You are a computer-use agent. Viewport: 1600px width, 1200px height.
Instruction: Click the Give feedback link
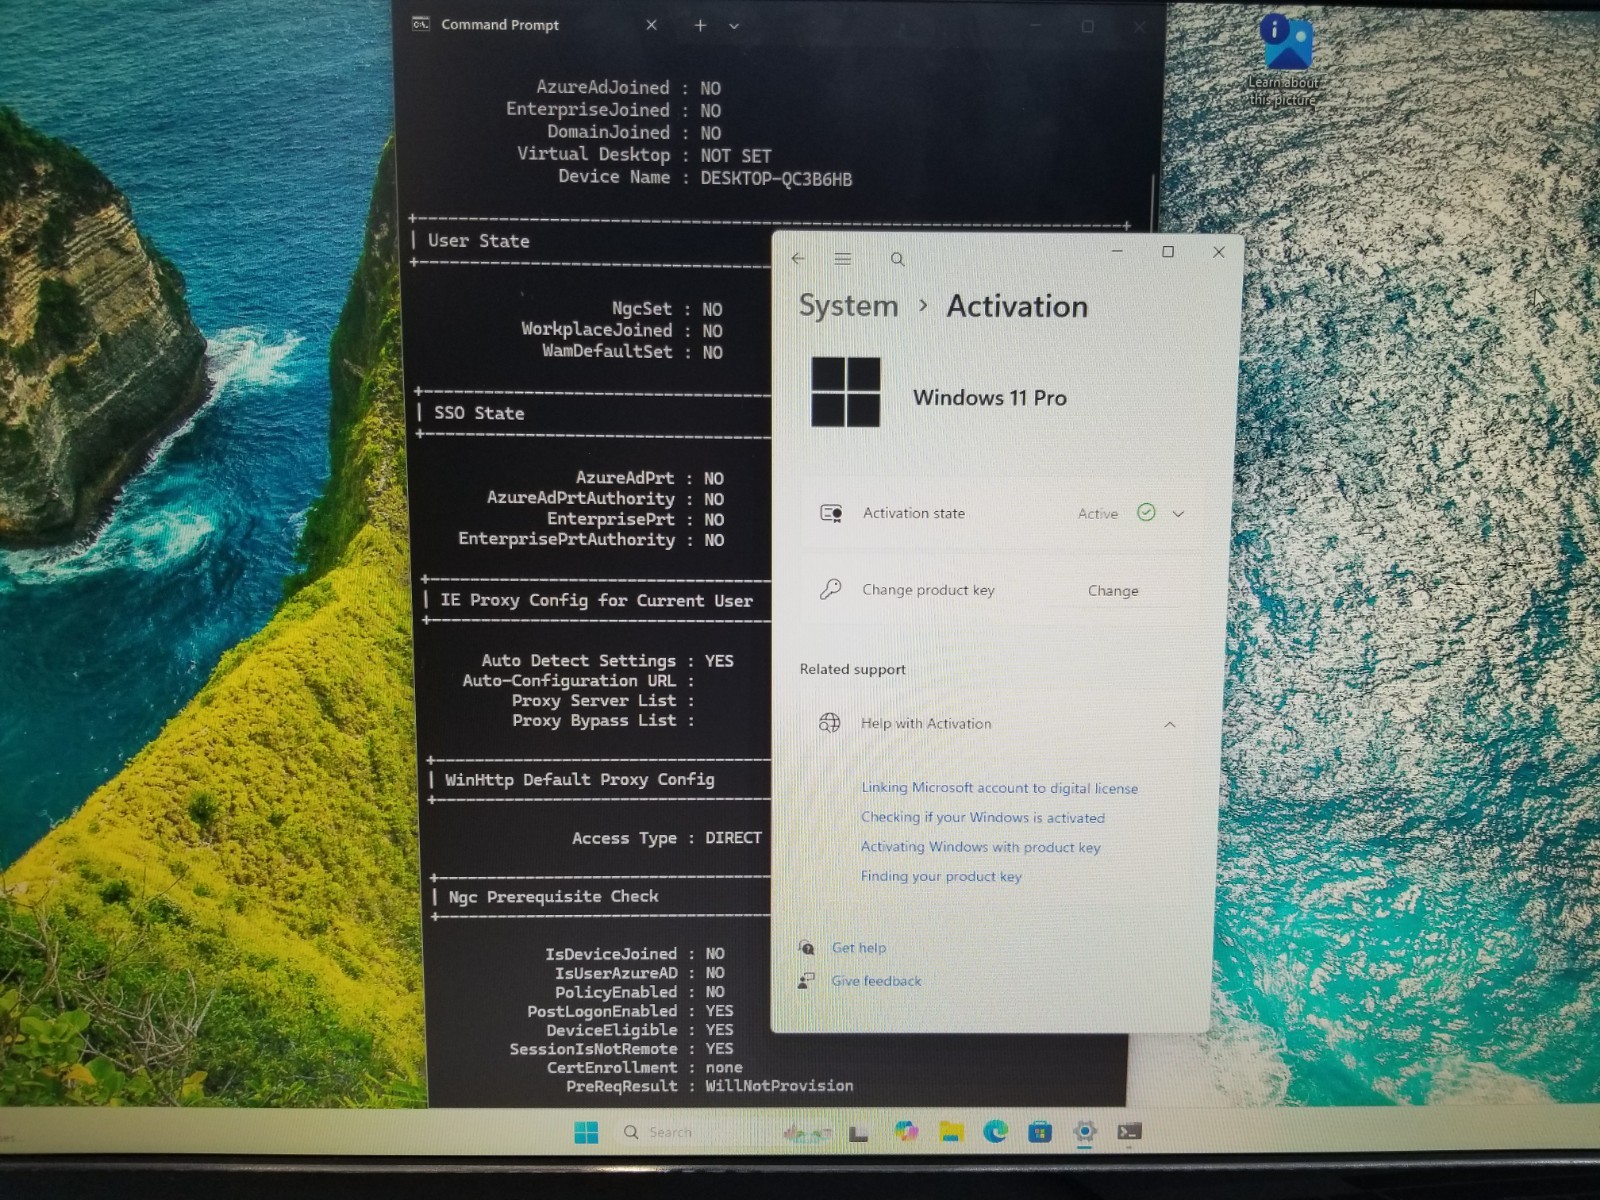877,981
